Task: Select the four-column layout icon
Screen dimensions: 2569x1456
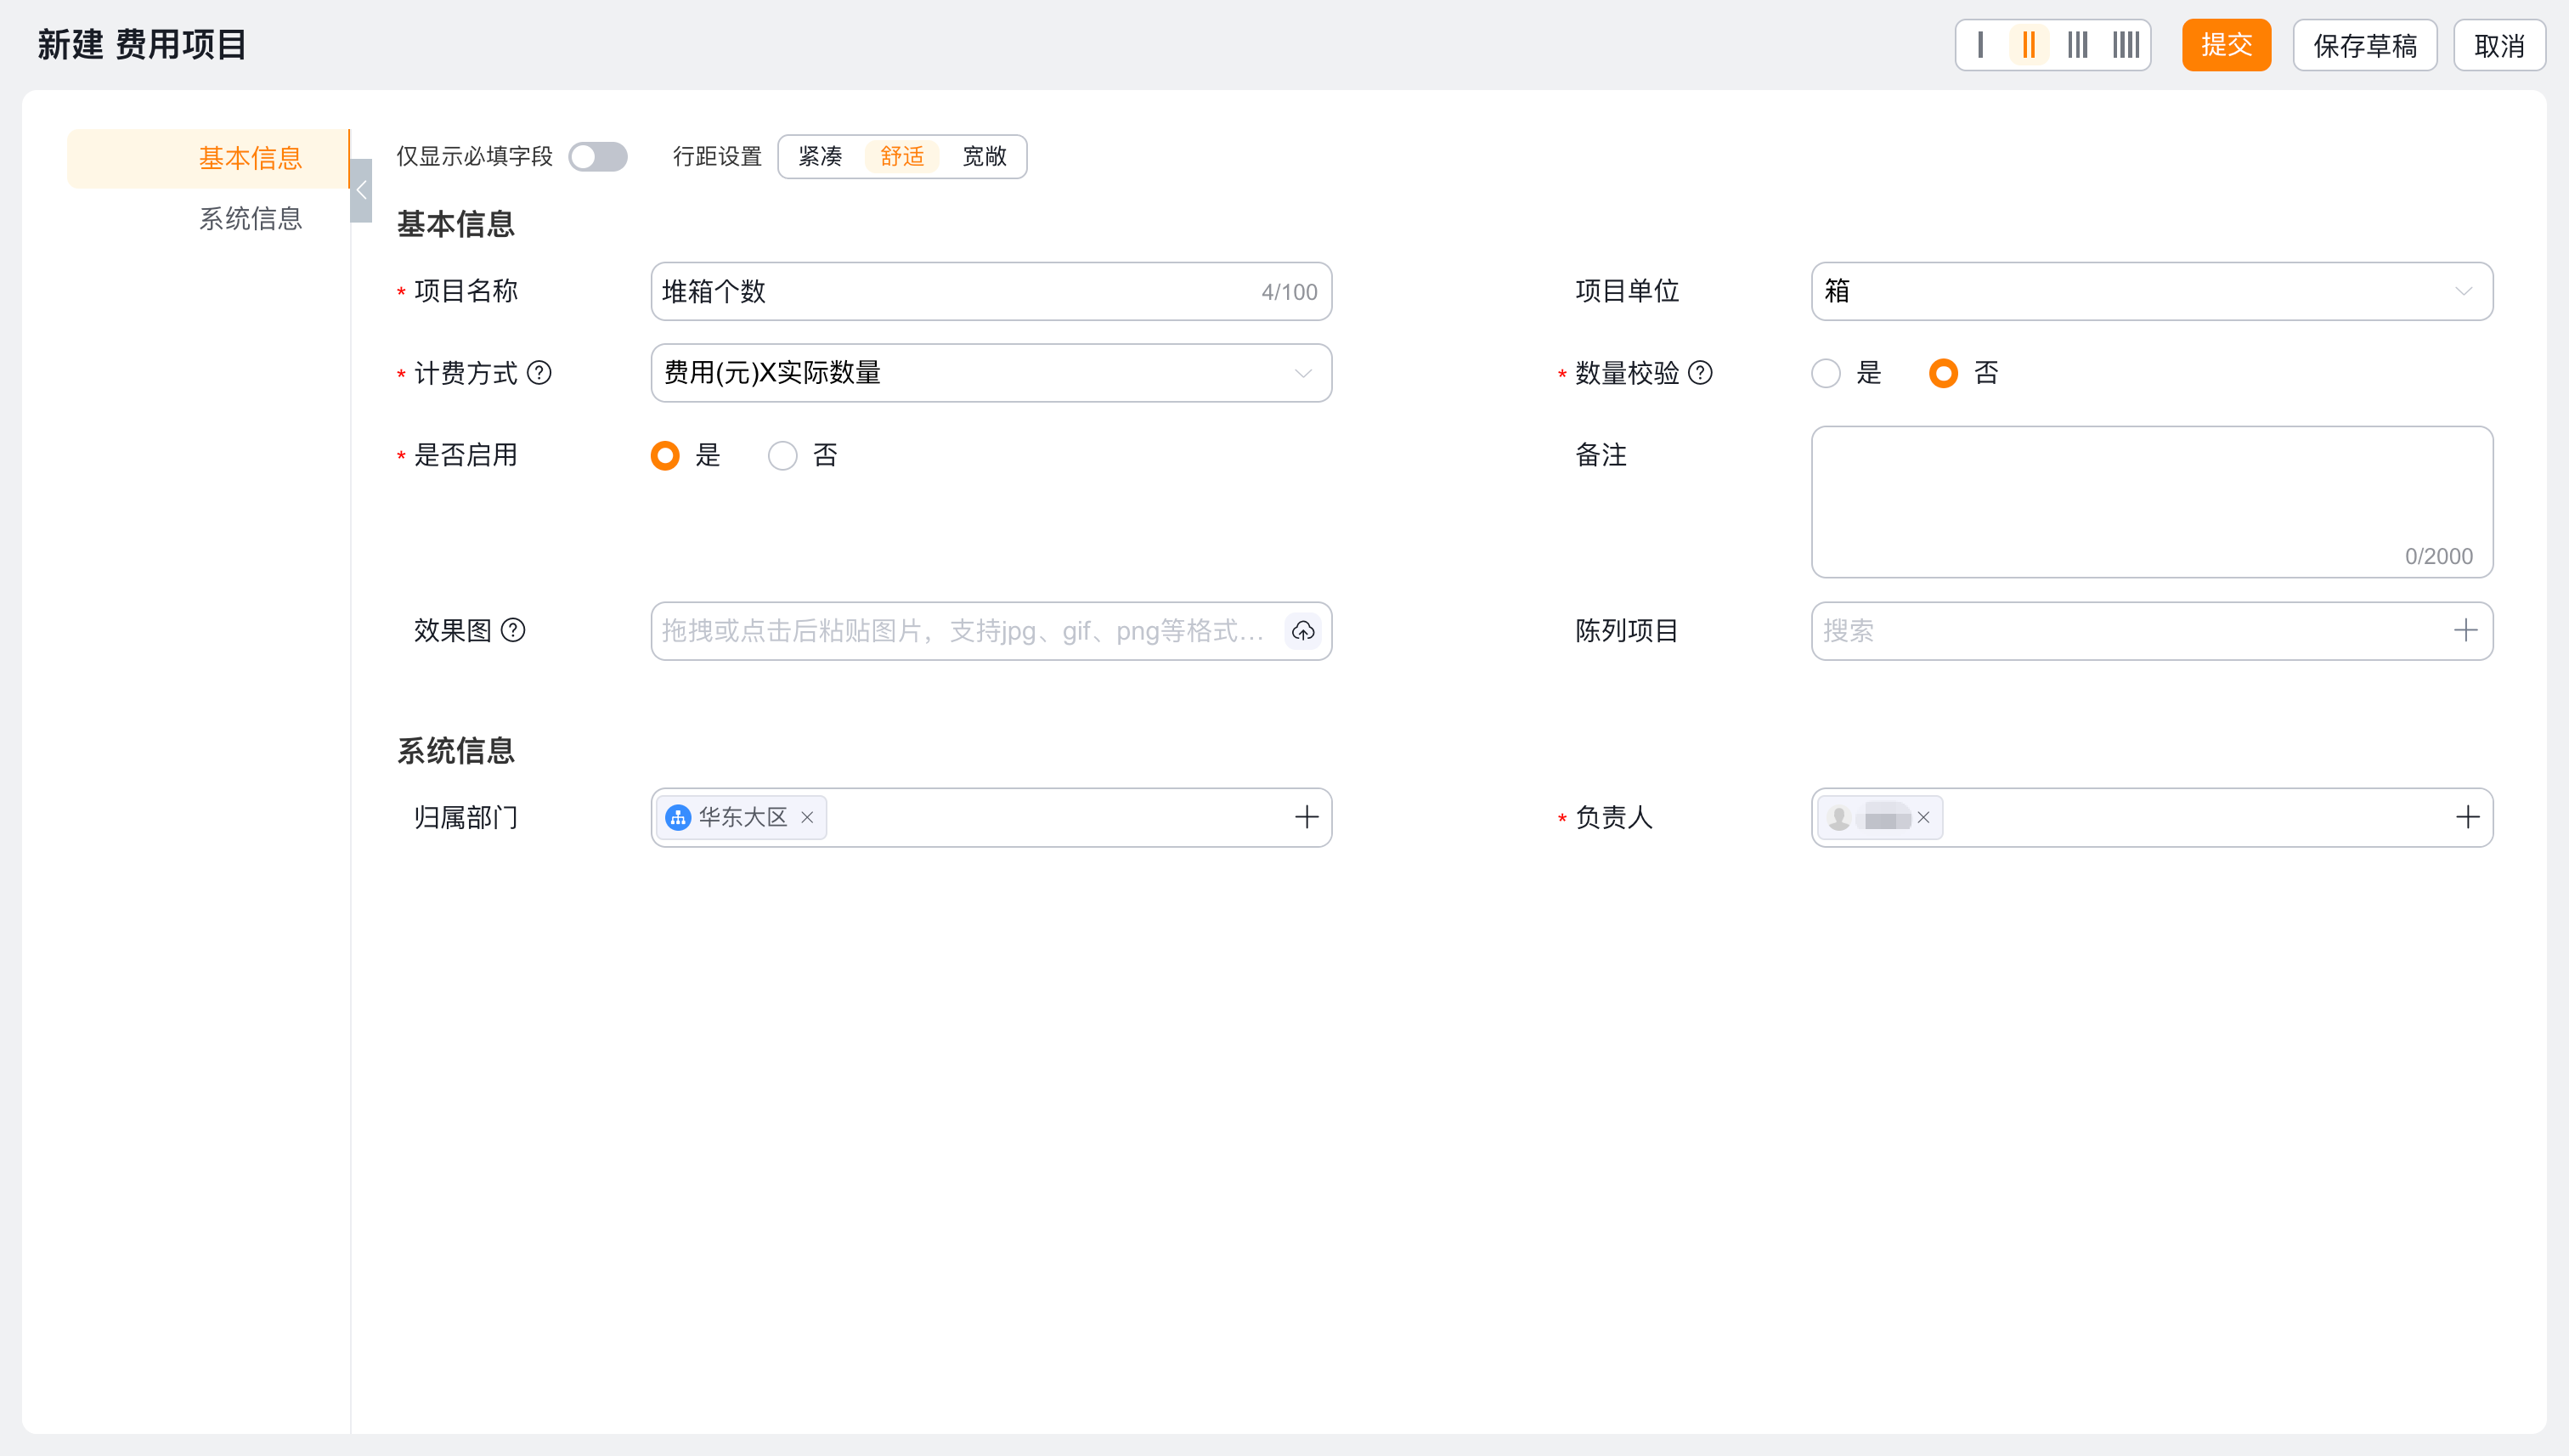Action: coord(2126,45)
